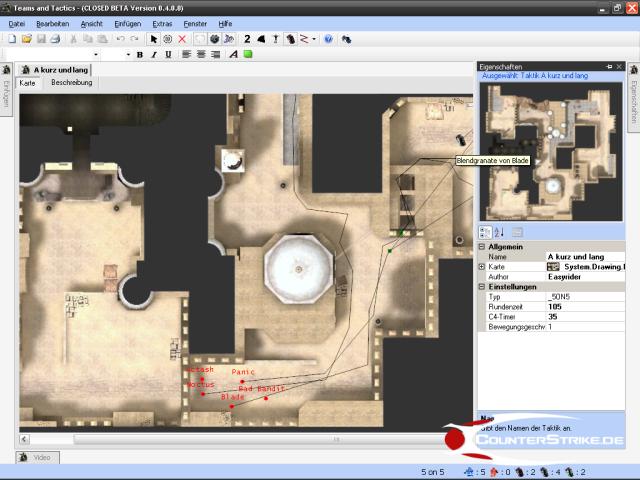Sort properties alphabetically with A-Z icon
This screenshot has height=480, width=640.
coord(498,233)
